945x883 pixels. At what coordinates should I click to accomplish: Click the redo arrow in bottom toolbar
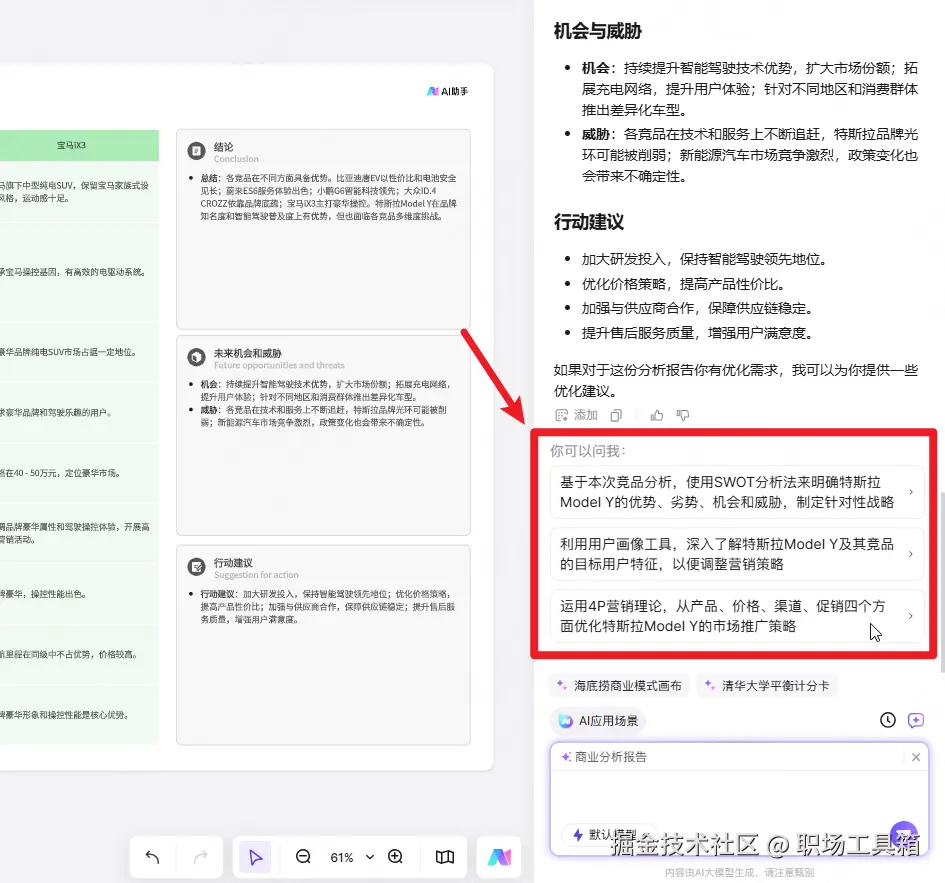click(x=200, y=856)
